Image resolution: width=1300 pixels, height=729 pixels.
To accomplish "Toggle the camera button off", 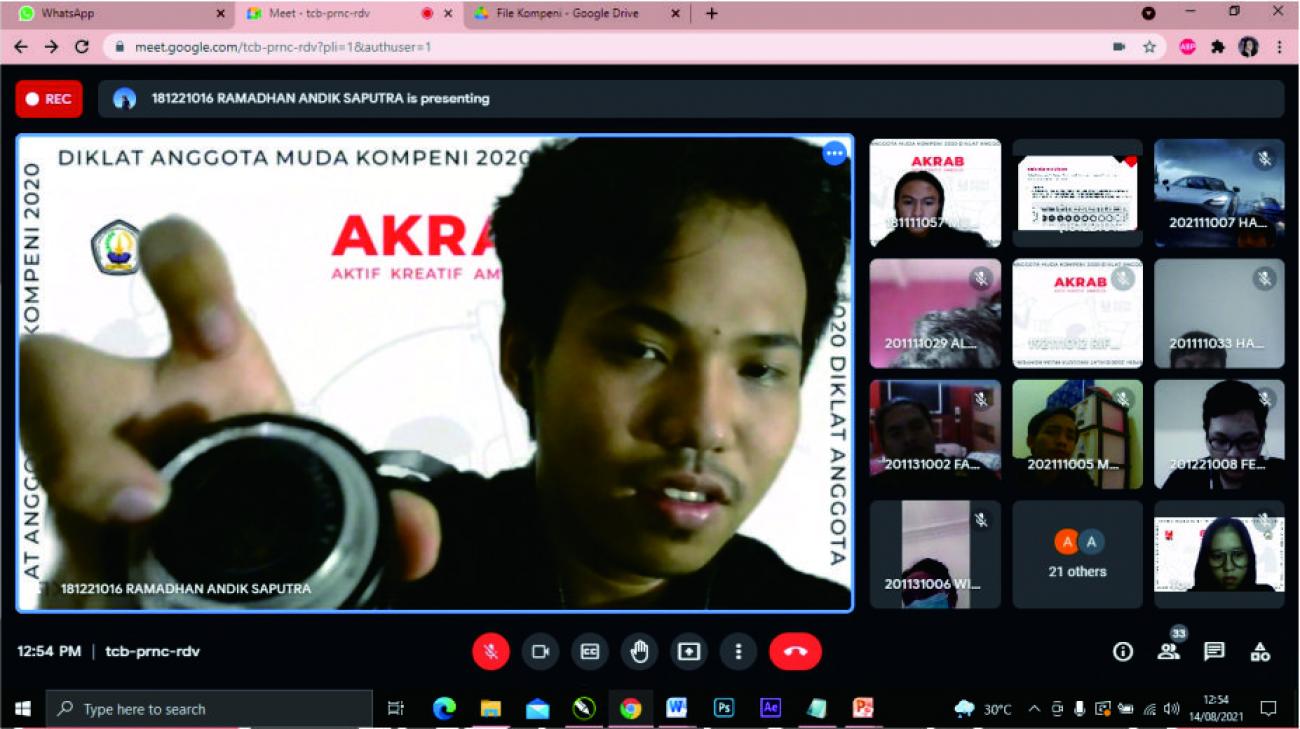I will [540, 652].
